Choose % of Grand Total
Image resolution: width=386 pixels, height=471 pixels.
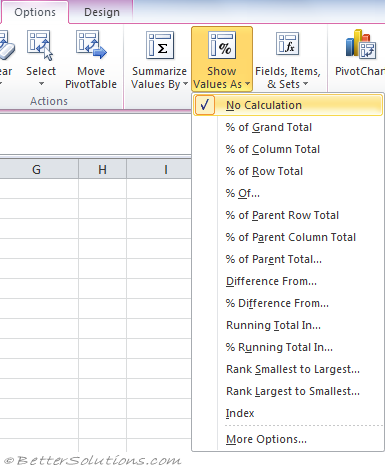[x=288, y=127]
